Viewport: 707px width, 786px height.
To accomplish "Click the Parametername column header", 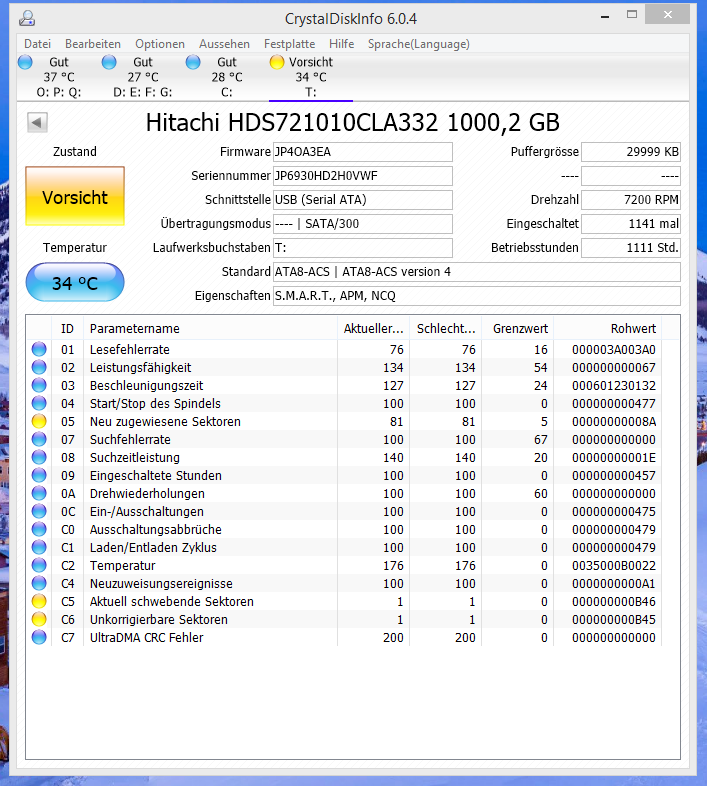I will point(210,328).
